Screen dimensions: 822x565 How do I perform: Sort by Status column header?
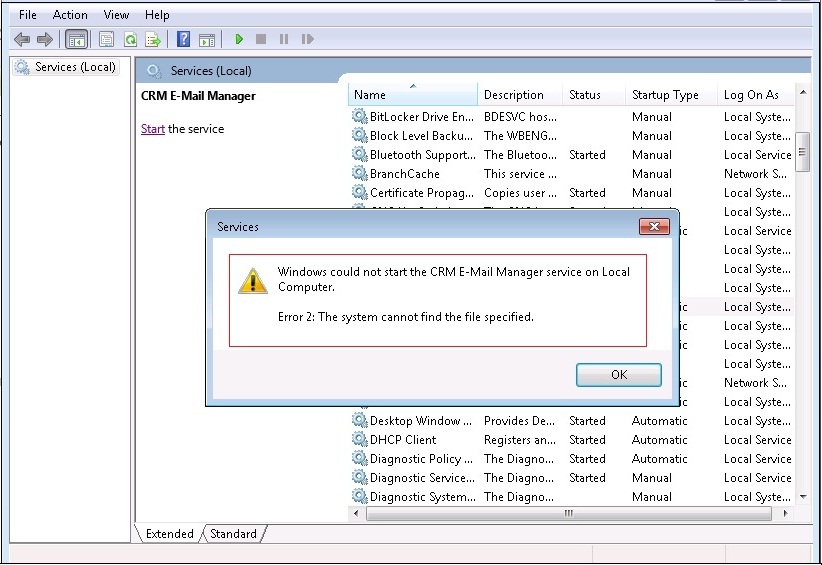[594, 95]
